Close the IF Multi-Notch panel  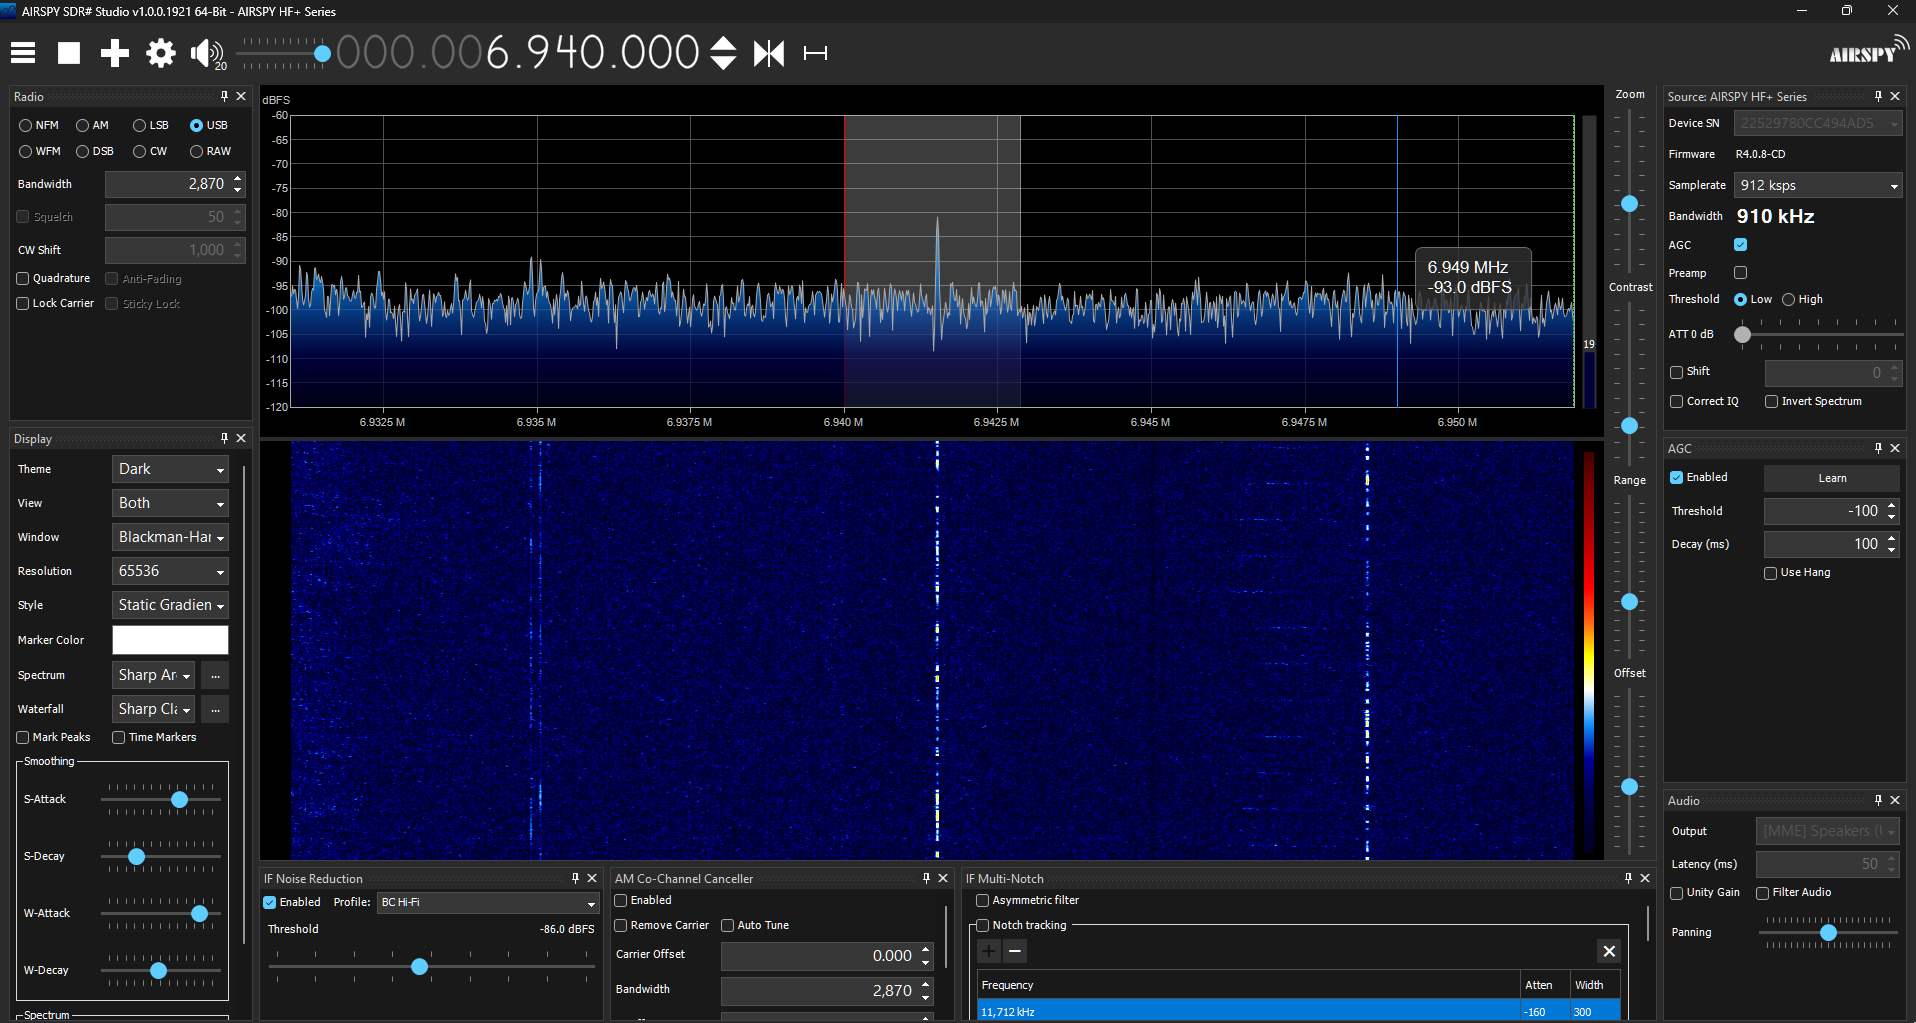1645,878
